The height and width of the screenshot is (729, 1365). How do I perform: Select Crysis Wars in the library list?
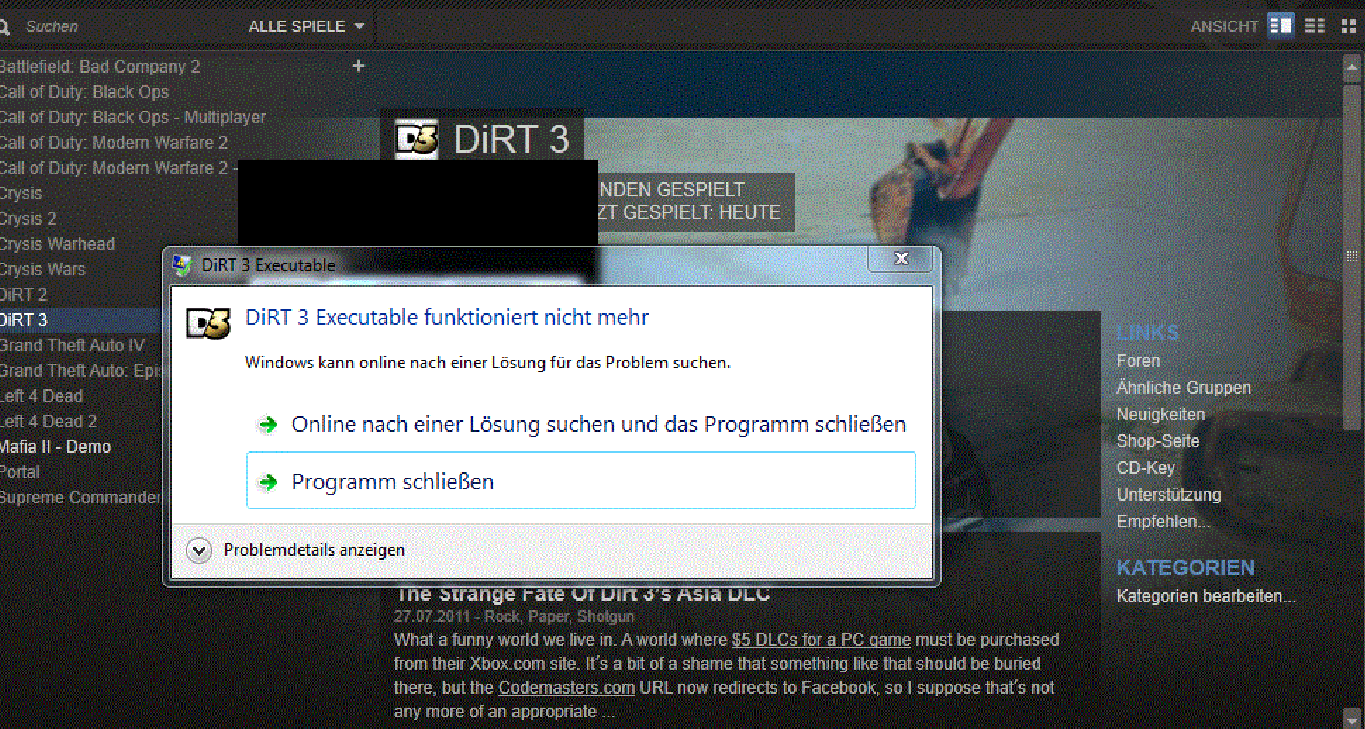(x=43, y=269)
